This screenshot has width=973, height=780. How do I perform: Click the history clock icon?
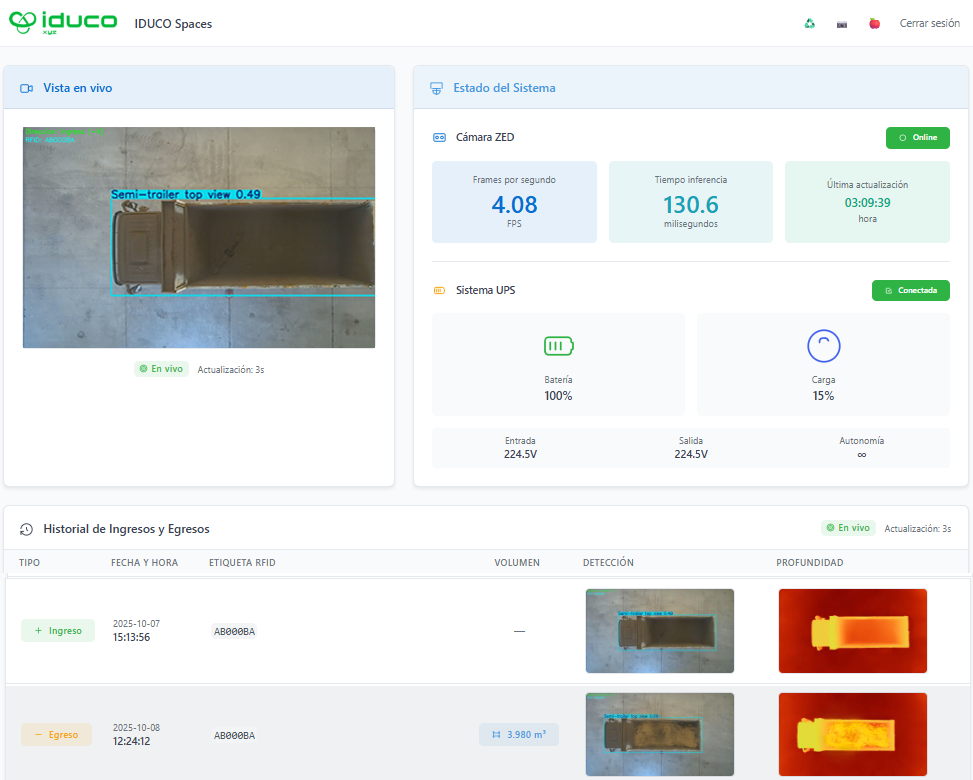(x=27, y=529)
